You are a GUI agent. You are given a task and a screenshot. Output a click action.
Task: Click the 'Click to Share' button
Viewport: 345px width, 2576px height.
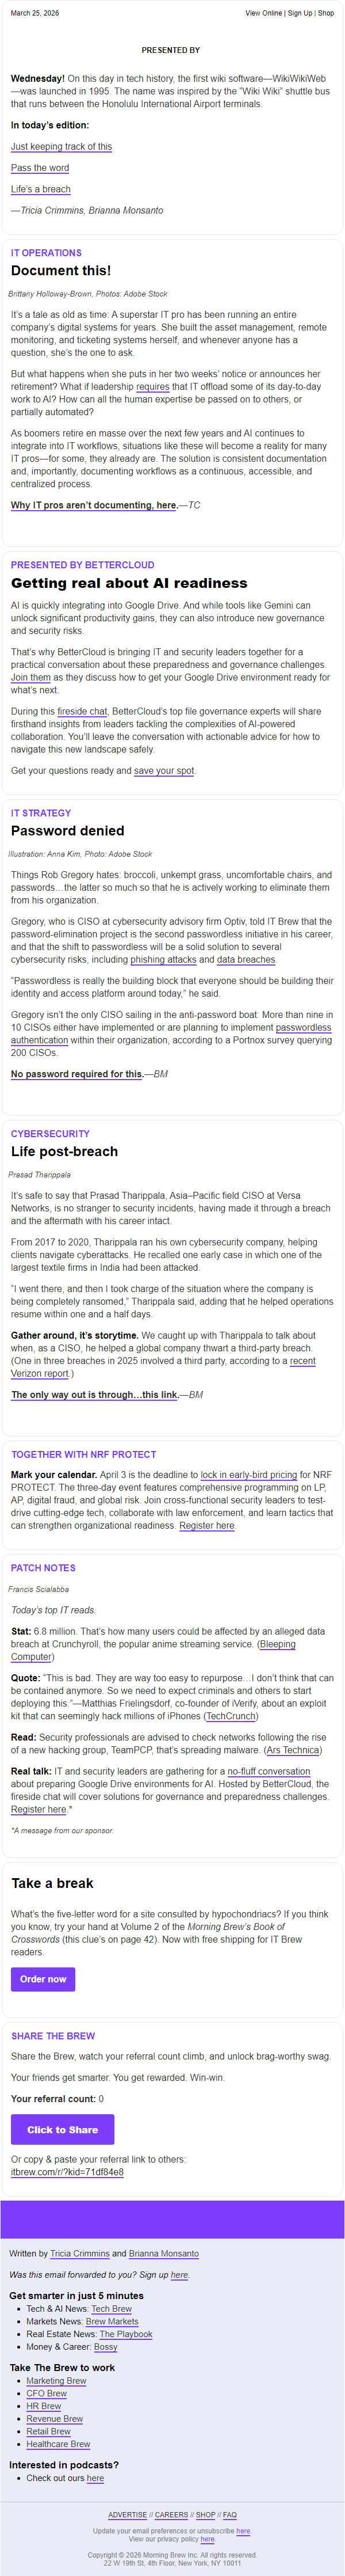[62, 2129]
